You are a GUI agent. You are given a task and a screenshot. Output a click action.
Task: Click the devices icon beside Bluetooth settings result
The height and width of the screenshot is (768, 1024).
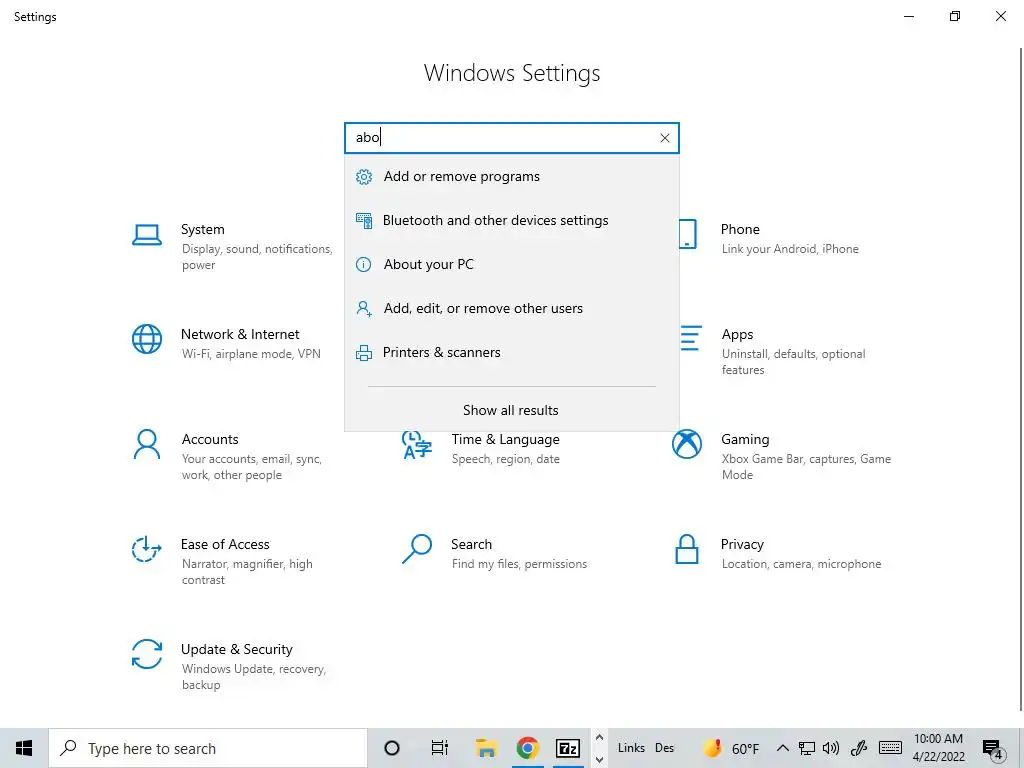pos(364,220)
